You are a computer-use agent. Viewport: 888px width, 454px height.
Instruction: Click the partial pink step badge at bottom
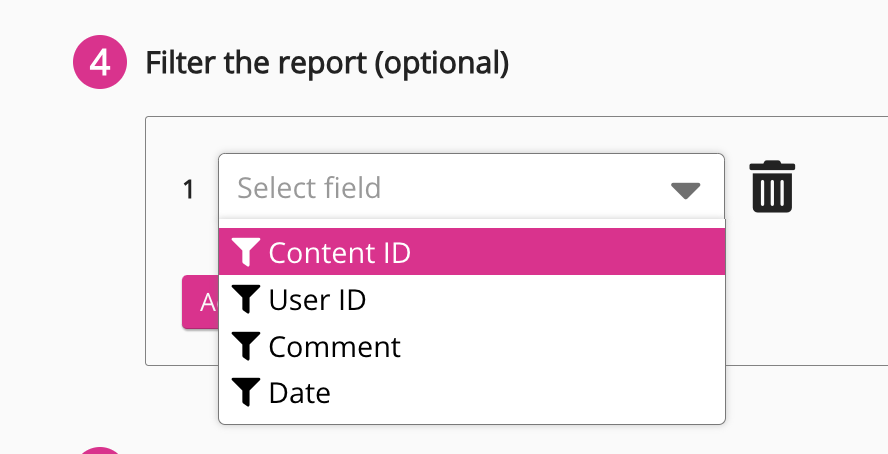pyautogui.click(x=100, y=450)
